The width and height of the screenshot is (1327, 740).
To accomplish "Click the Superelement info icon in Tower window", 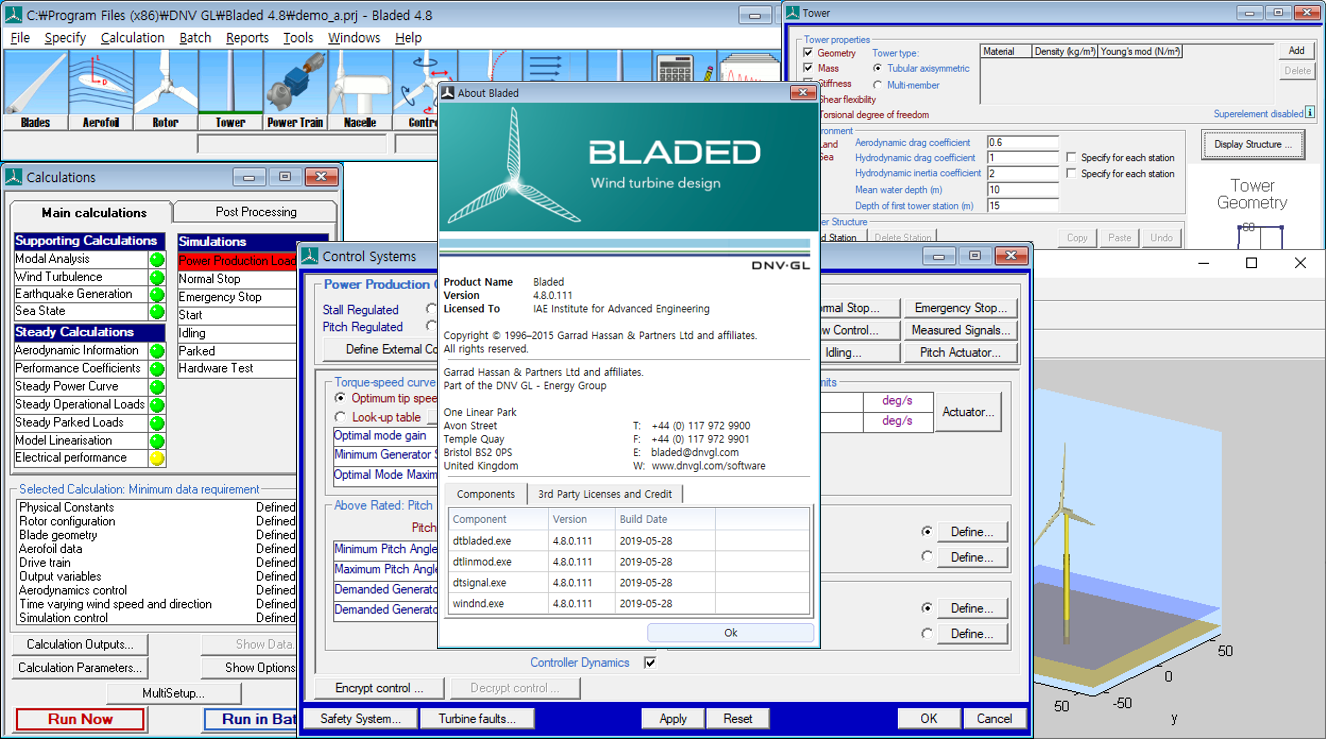I will 1312,114.
